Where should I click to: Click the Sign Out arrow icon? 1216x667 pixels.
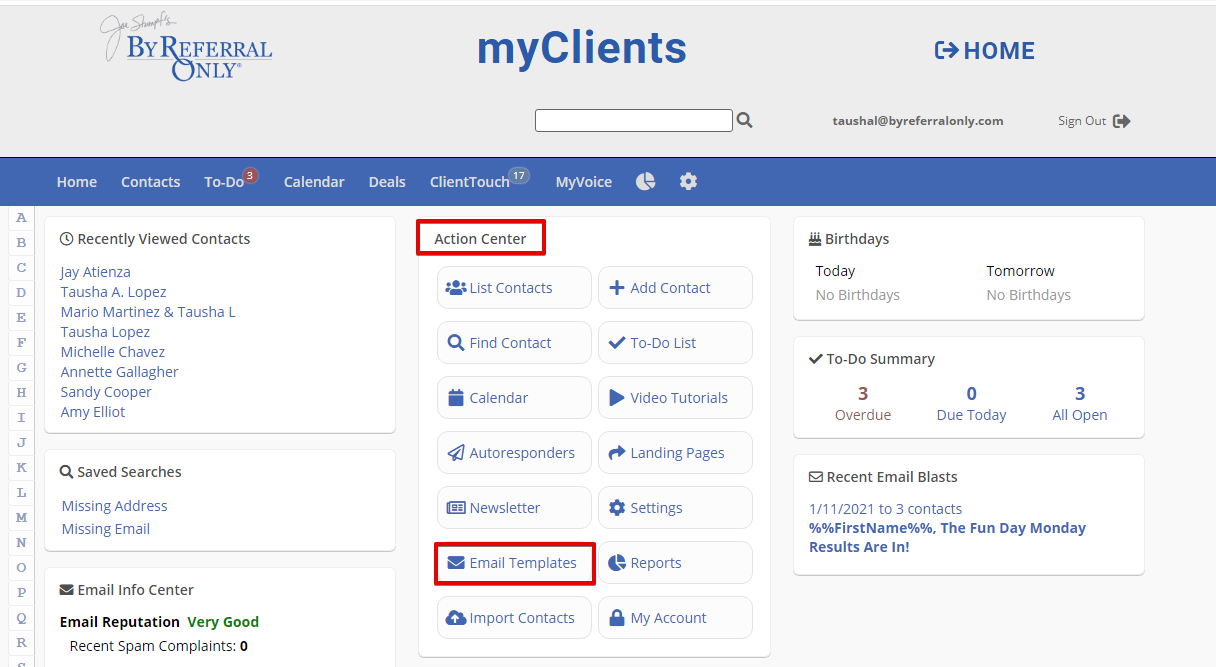(1122, 121)
